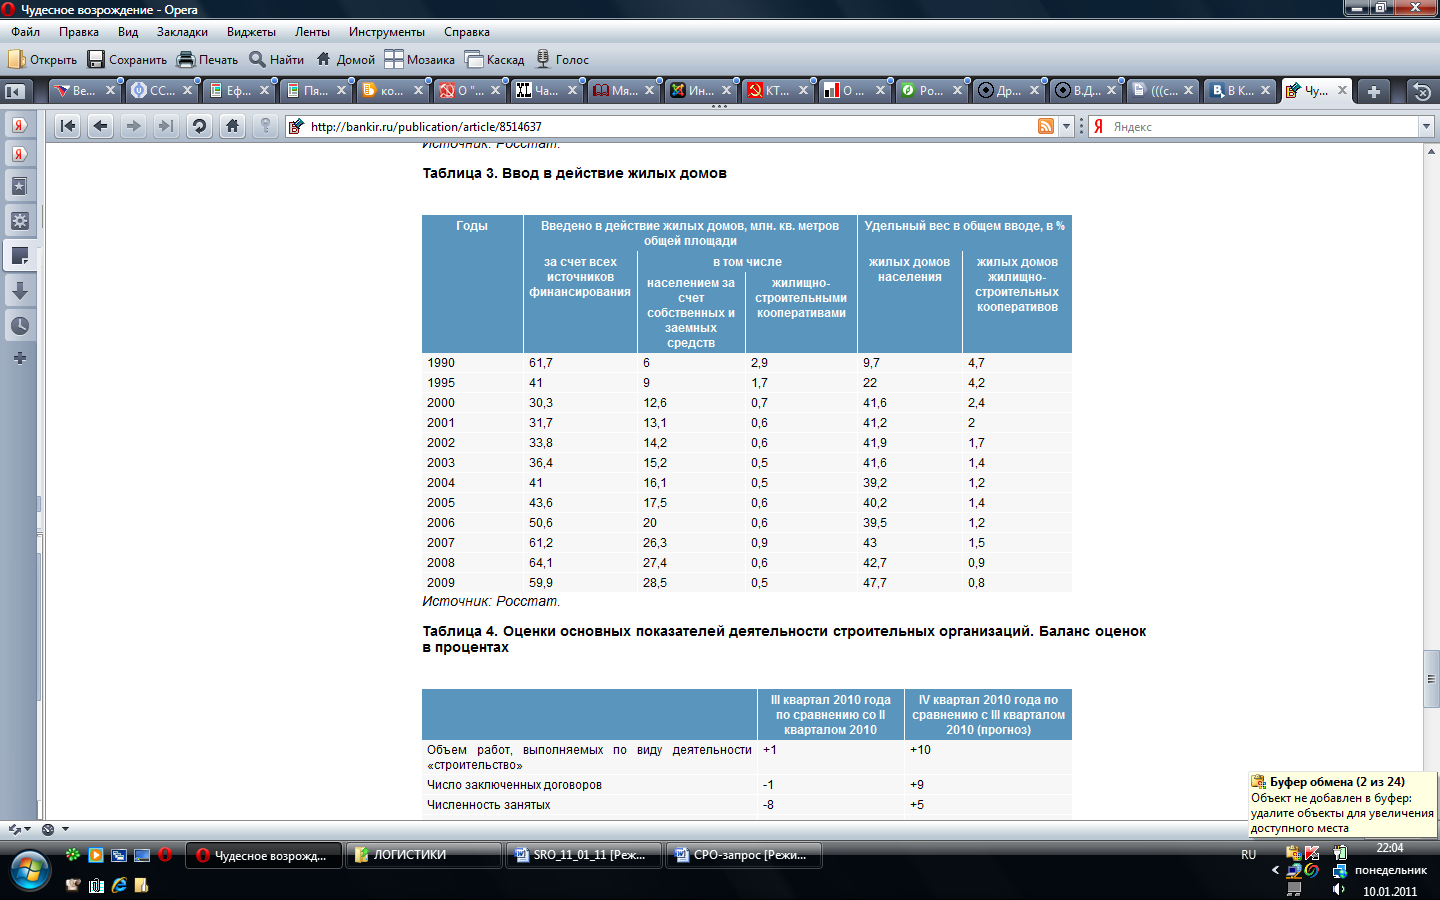Add a panel with sidebar plus icon
This screenshot has width=1440, height=900.
19,358
